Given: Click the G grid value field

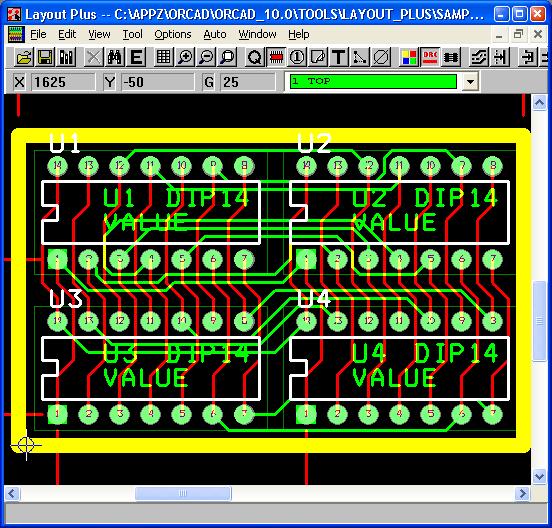Looking at the screenshot, I should click(x=247, y=82).
